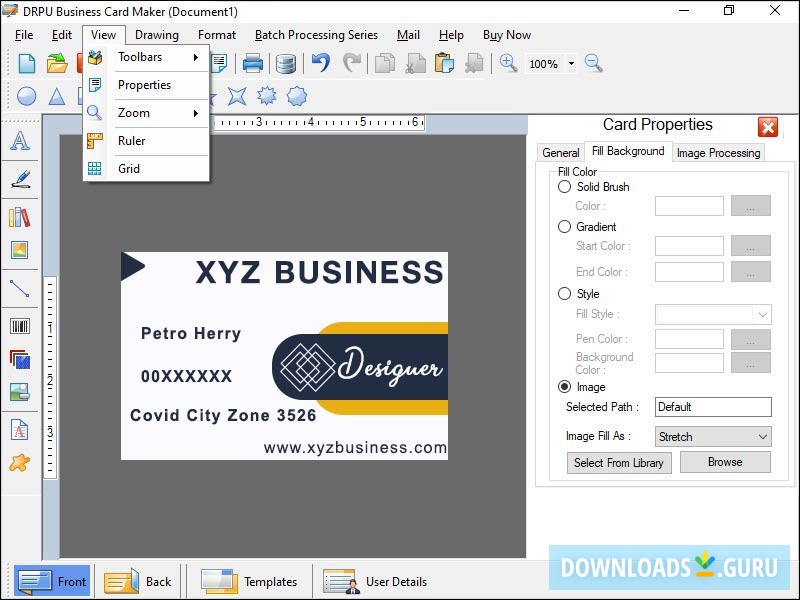800x600 pixels.
Task: Select the Image radio button
Action: point(564,387)
